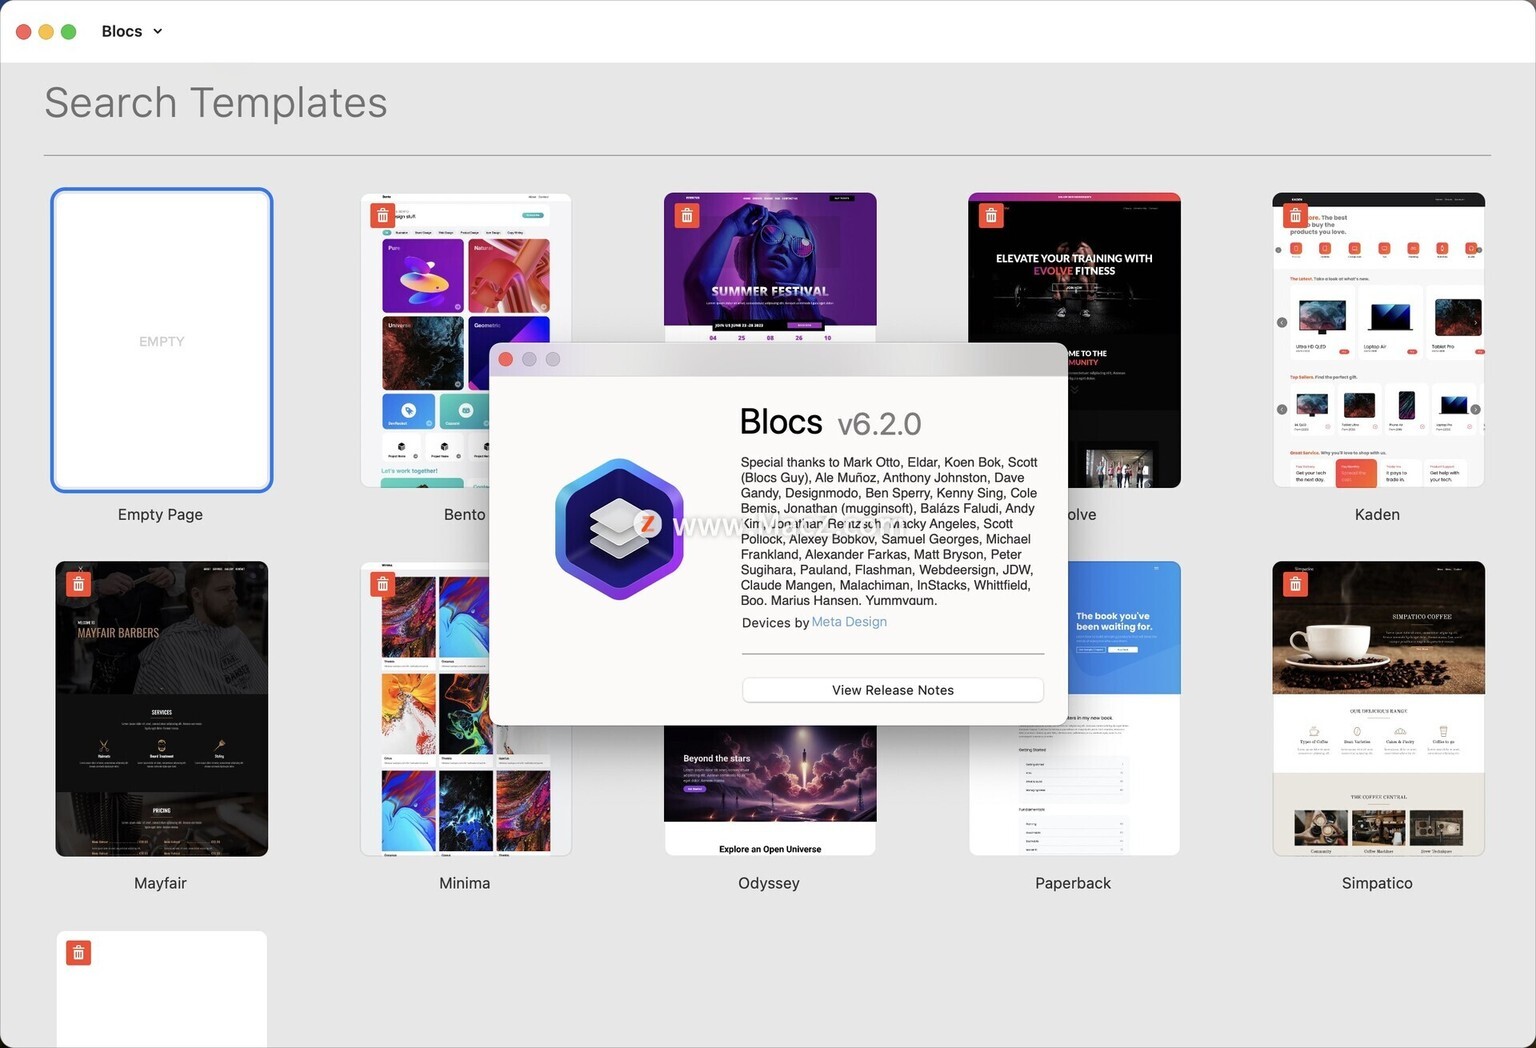Click trash icon on Mayfair template
The image size is (1536, 1048).
78,584
